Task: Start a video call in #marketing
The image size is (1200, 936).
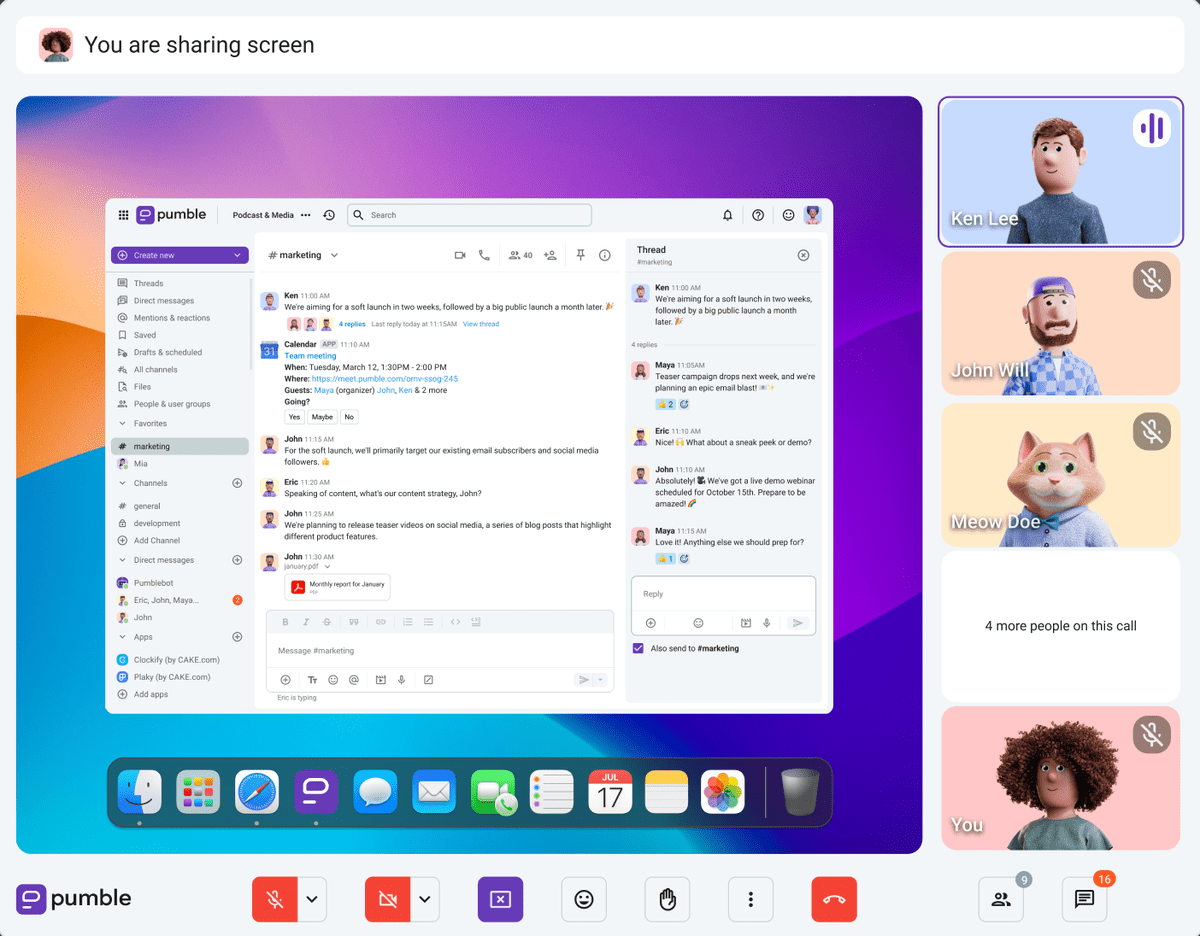Action: [x=460, y=255]
